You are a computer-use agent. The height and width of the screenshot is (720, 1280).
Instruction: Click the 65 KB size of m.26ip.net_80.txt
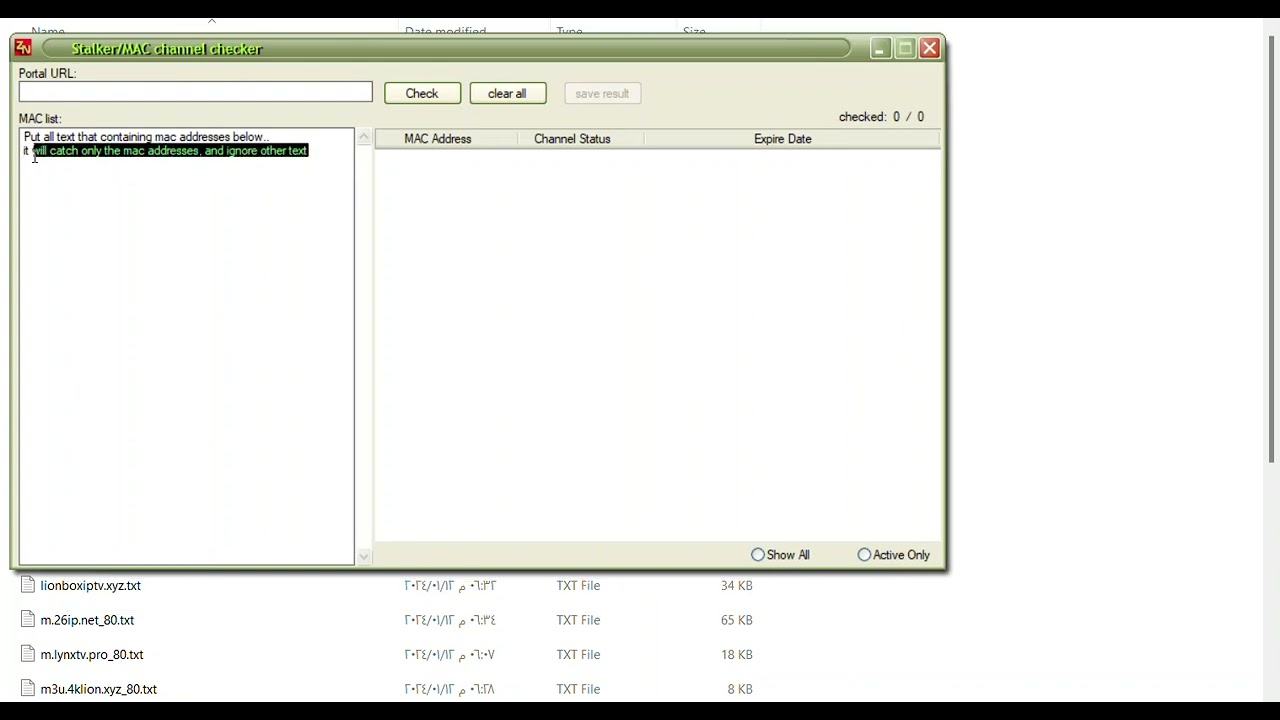tap(736, 620)
